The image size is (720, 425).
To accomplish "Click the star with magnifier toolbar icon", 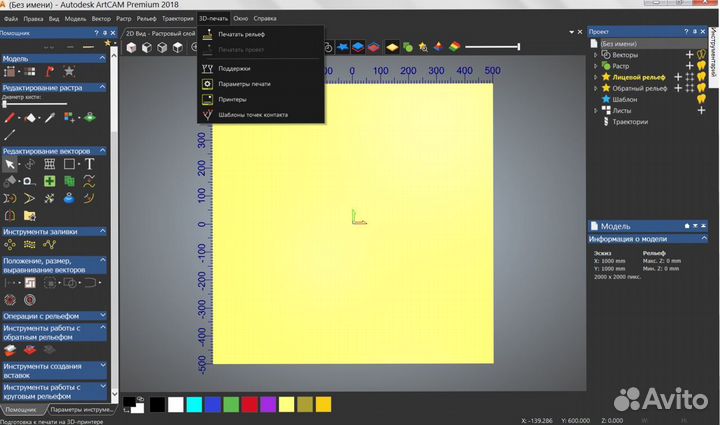I will 423,47.
